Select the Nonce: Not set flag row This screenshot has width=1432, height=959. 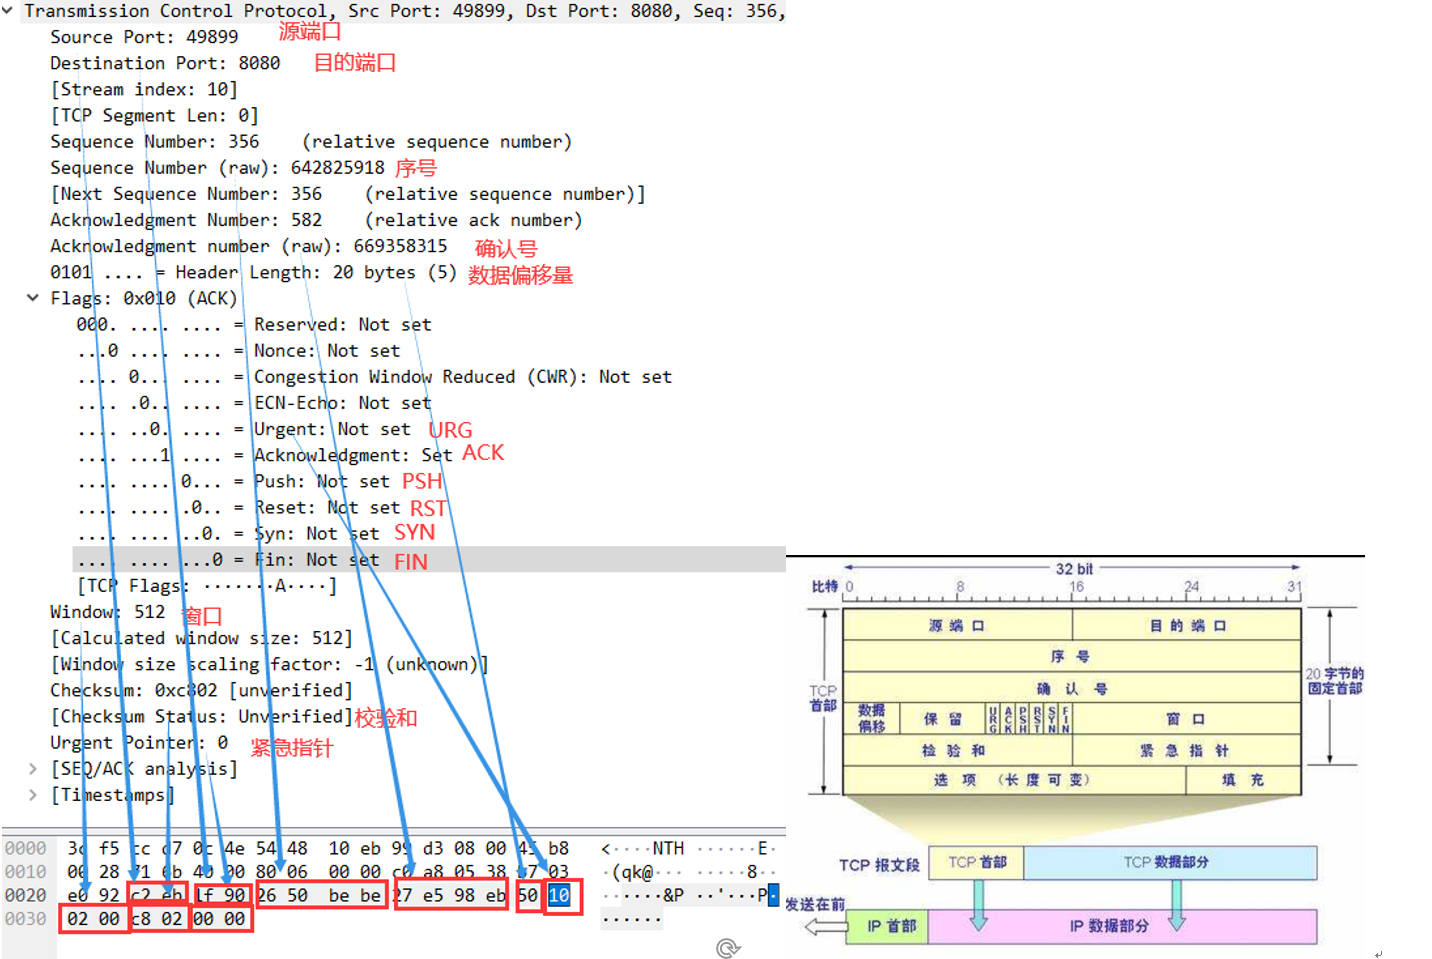[238, 350]
